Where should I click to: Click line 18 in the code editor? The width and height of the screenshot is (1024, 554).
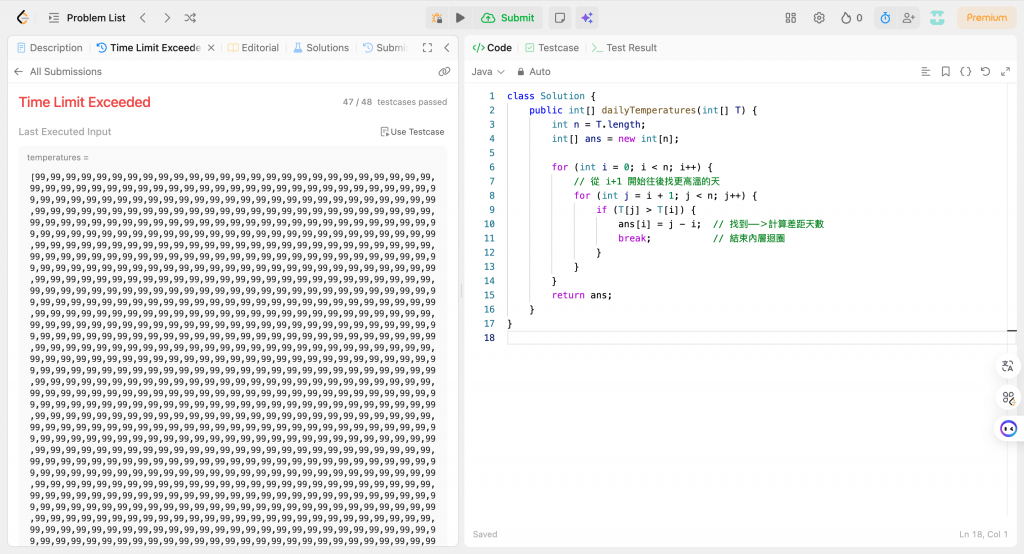coord(758,338)
